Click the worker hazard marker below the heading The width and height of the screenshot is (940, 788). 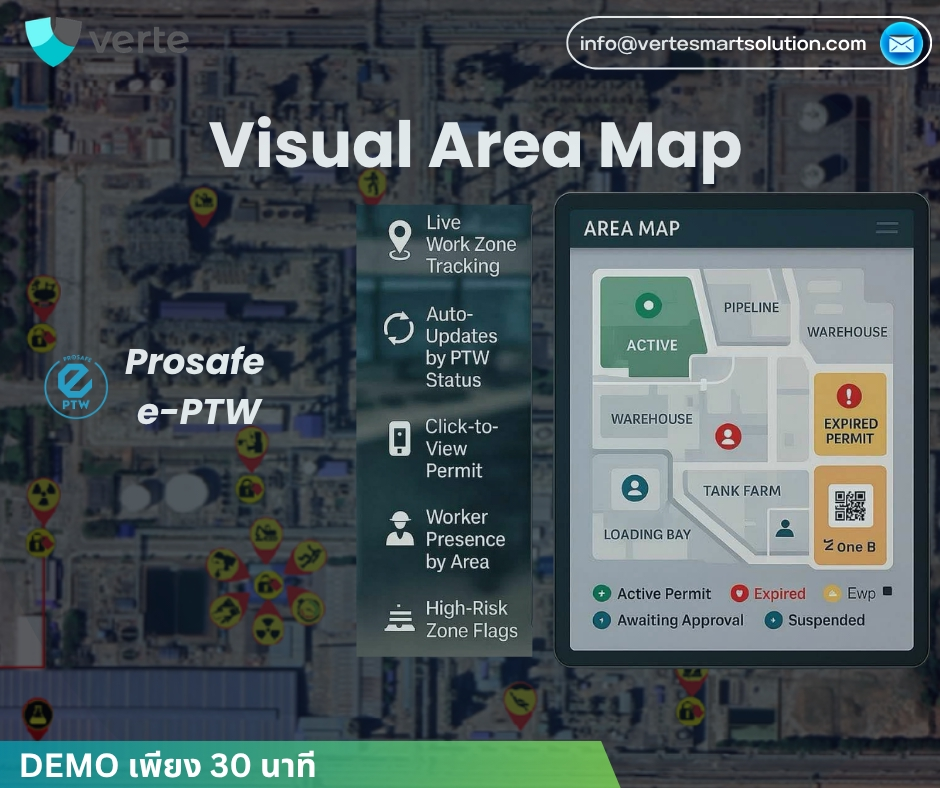[x=372, y=185]
